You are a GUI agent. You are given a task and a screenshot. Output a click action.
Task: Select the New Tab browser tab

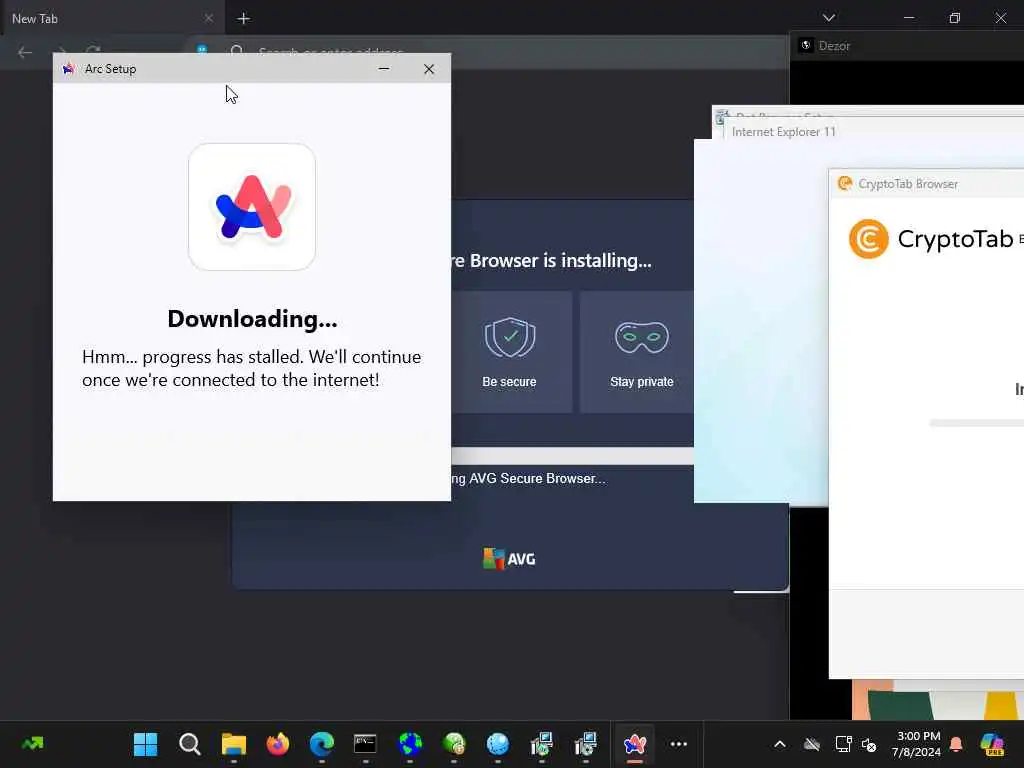(112, 18)
